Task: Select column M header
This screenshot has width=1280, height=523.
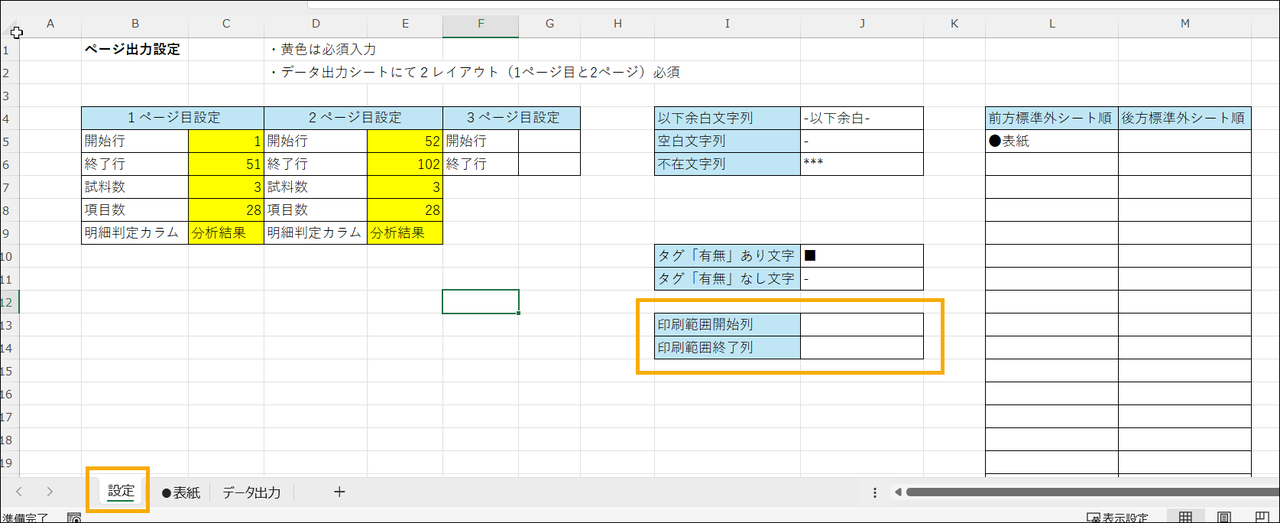Action: tap(1185, 23)
